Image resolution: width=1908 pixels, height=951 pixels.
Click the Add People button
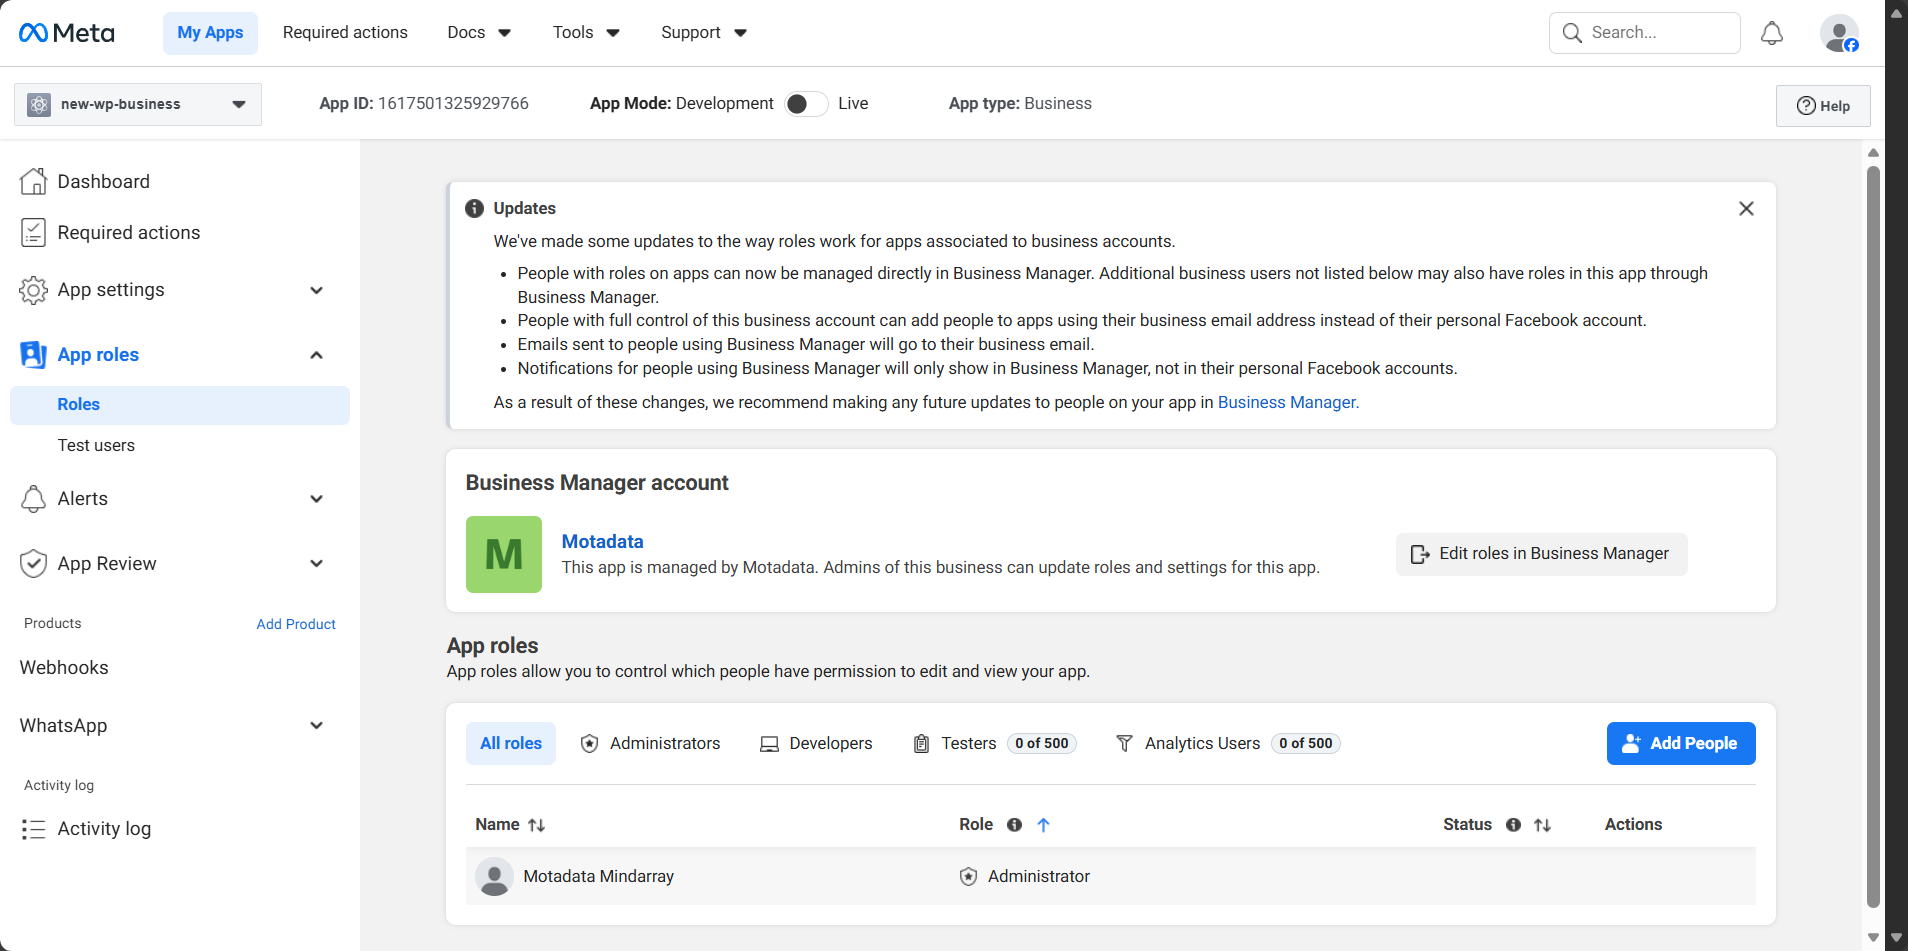(x=1681, y=744)
